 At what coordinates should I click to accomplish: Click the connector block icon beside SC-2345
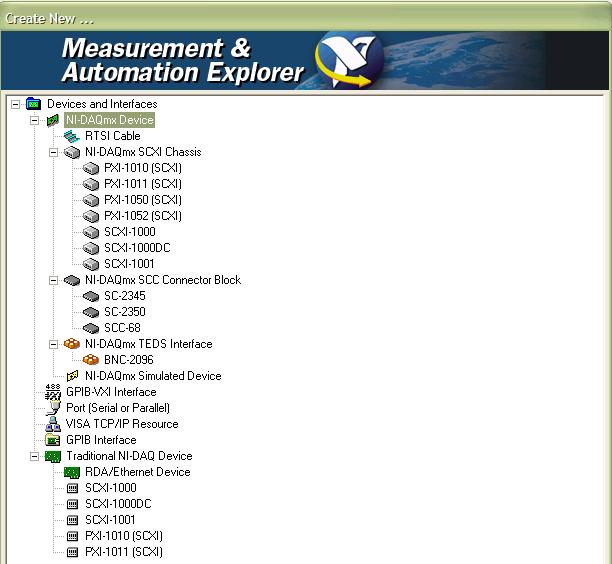(x=91, y=296)
